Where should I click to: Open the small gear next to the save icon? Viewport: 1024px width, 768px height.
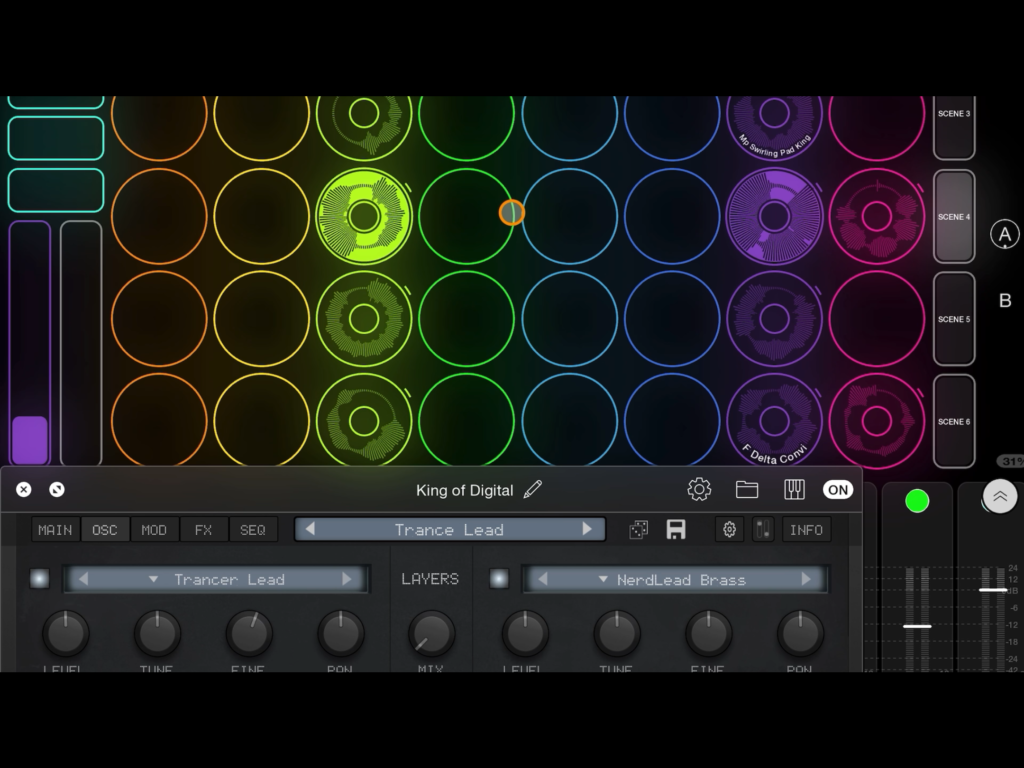click(729, 530)
